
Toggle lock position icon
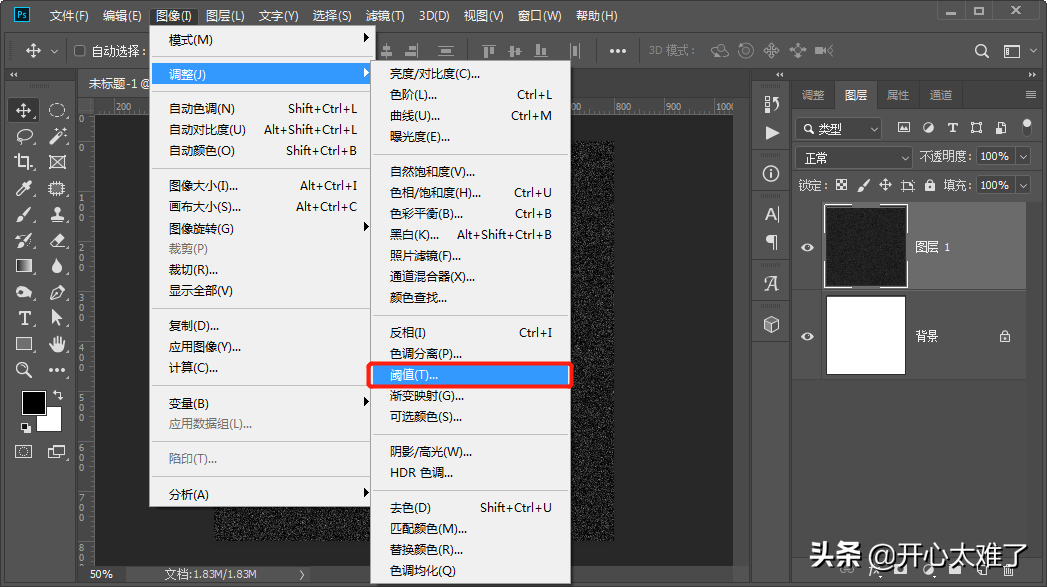(885, 185)
